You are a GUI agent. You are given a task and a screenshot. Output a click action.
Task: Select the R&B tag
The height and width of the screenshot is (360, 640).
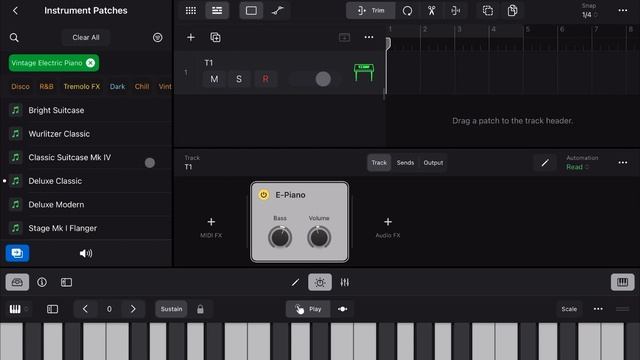pyautogui.click(x=47, y=87)
